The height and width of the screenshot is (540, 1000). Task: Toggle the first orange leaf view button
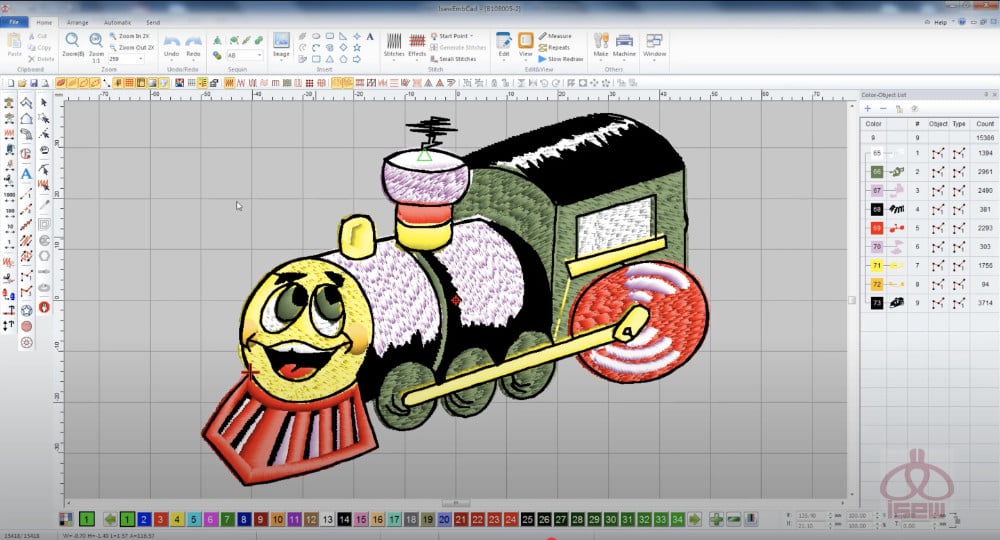click(x=61, y=83)
